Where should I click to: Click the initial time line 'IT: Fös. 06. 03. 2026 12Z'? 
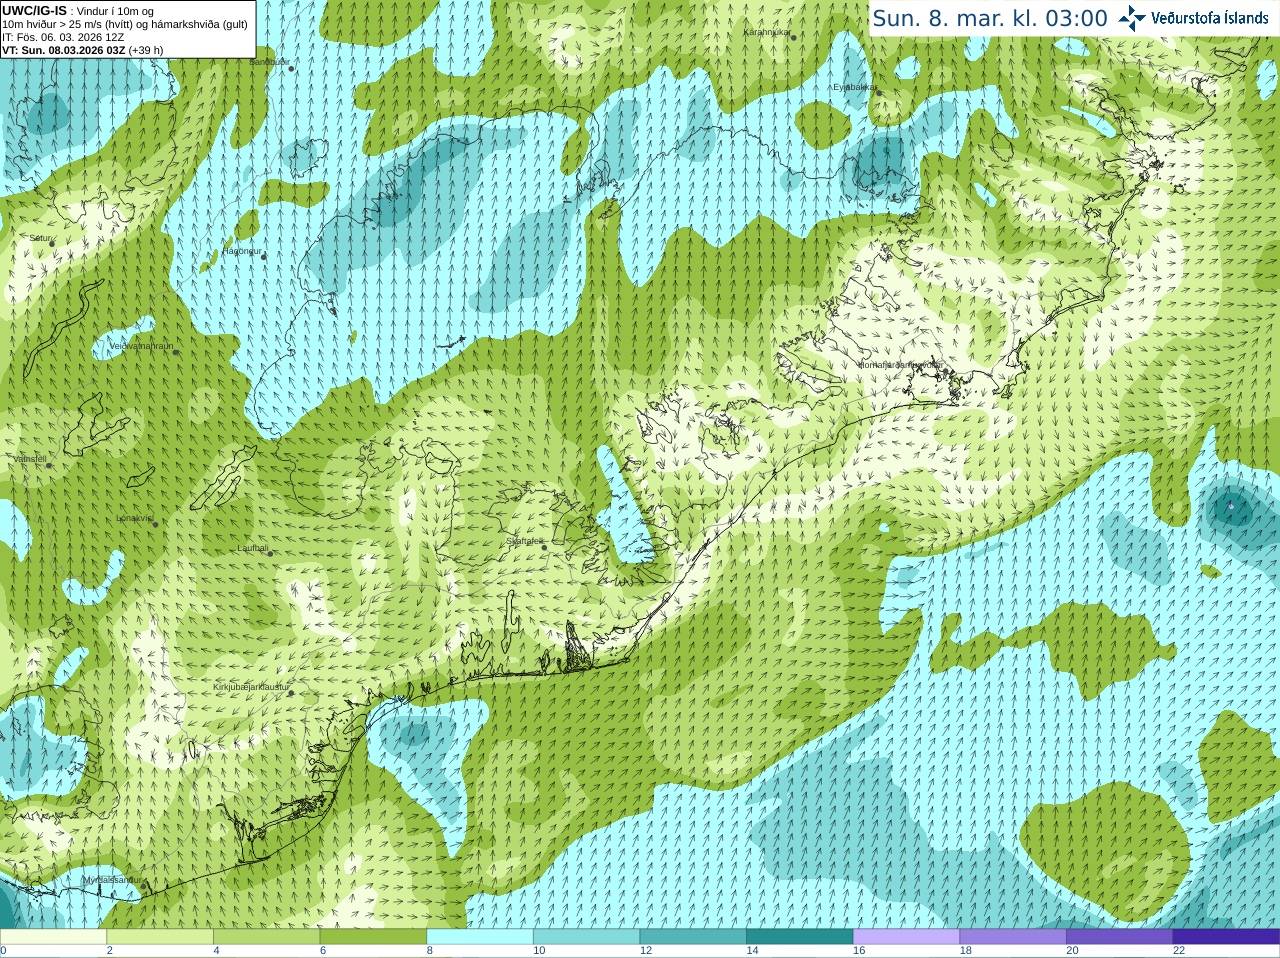coord(63,37)
